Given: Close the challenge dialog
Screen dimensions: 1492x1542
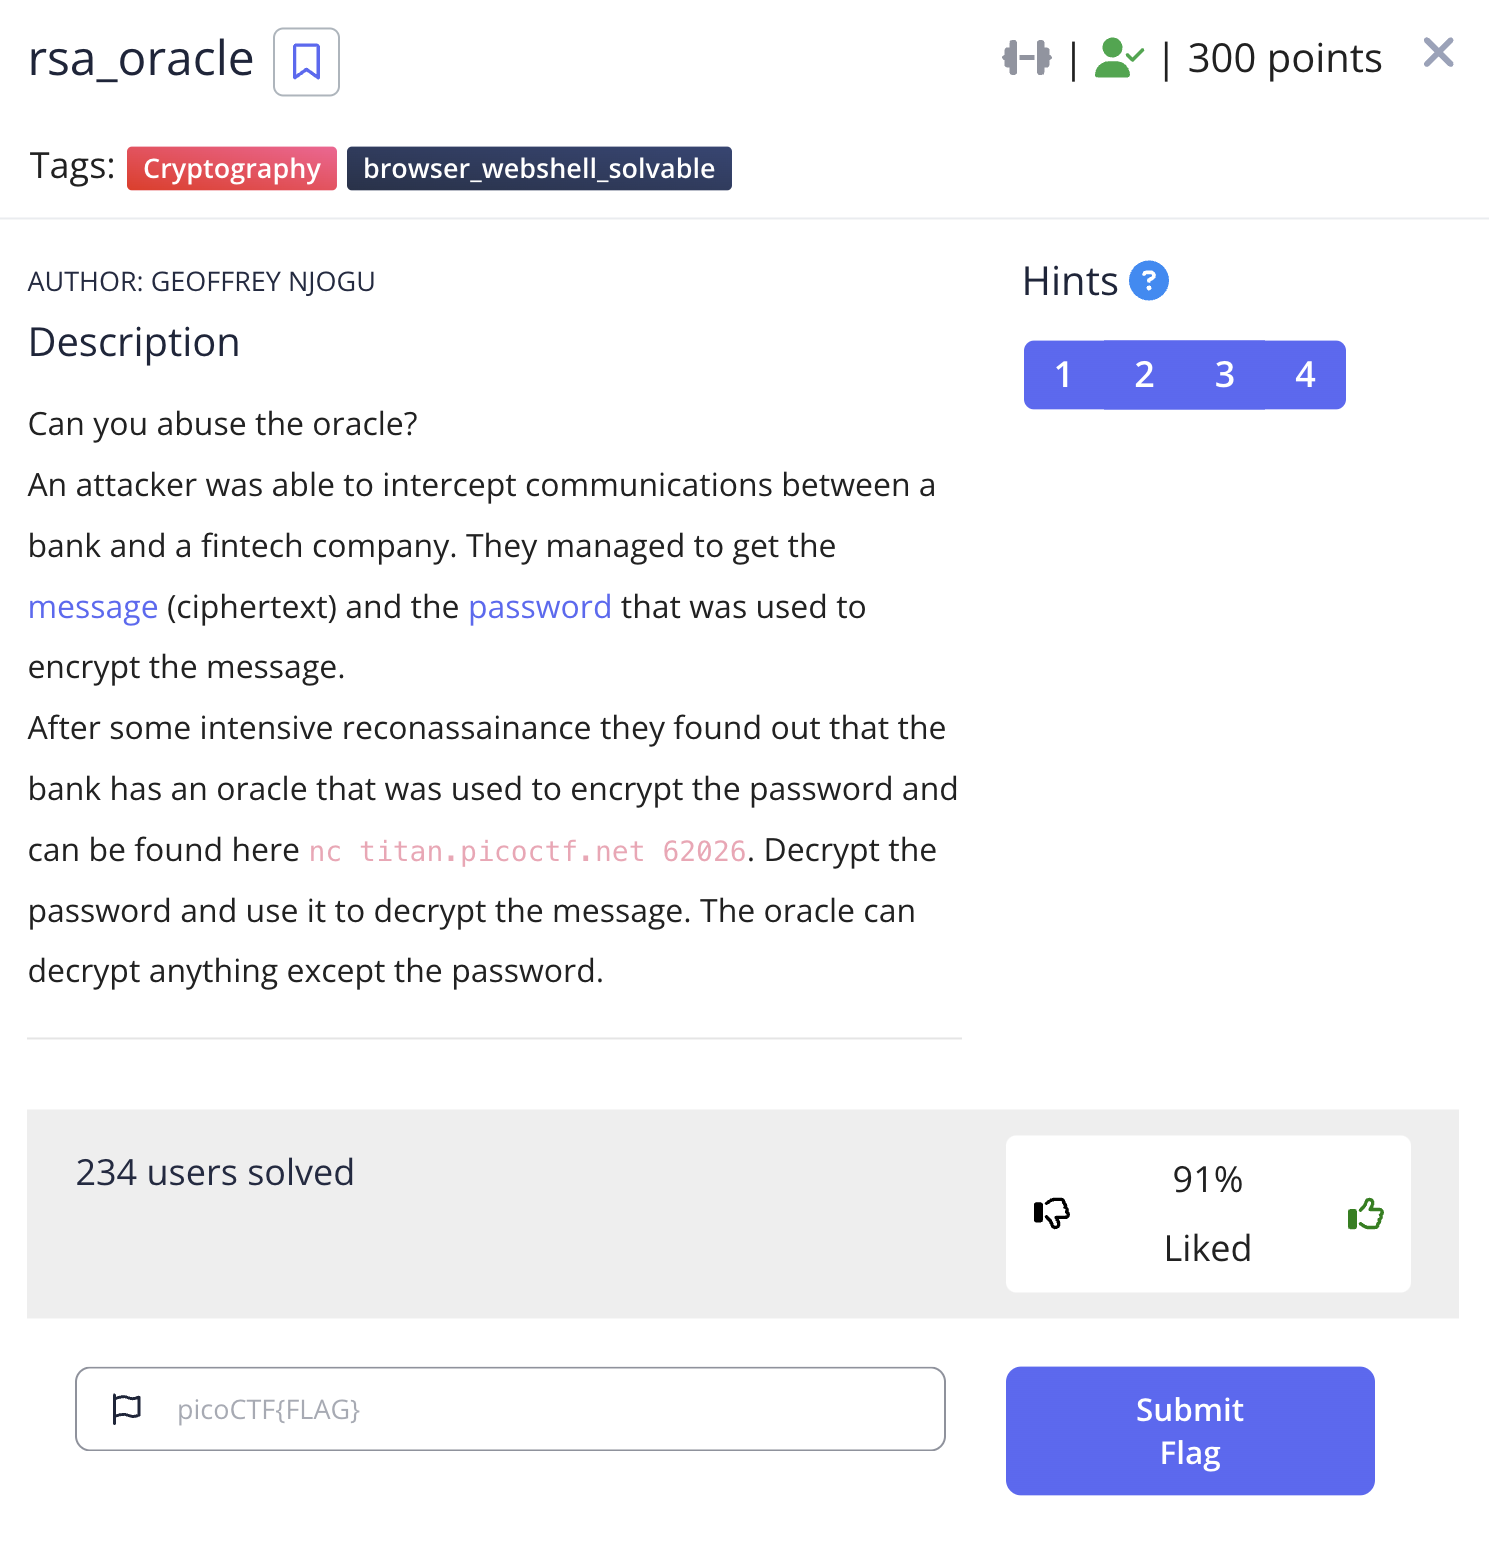Looking at the screenshot, I should (1437, 52).
